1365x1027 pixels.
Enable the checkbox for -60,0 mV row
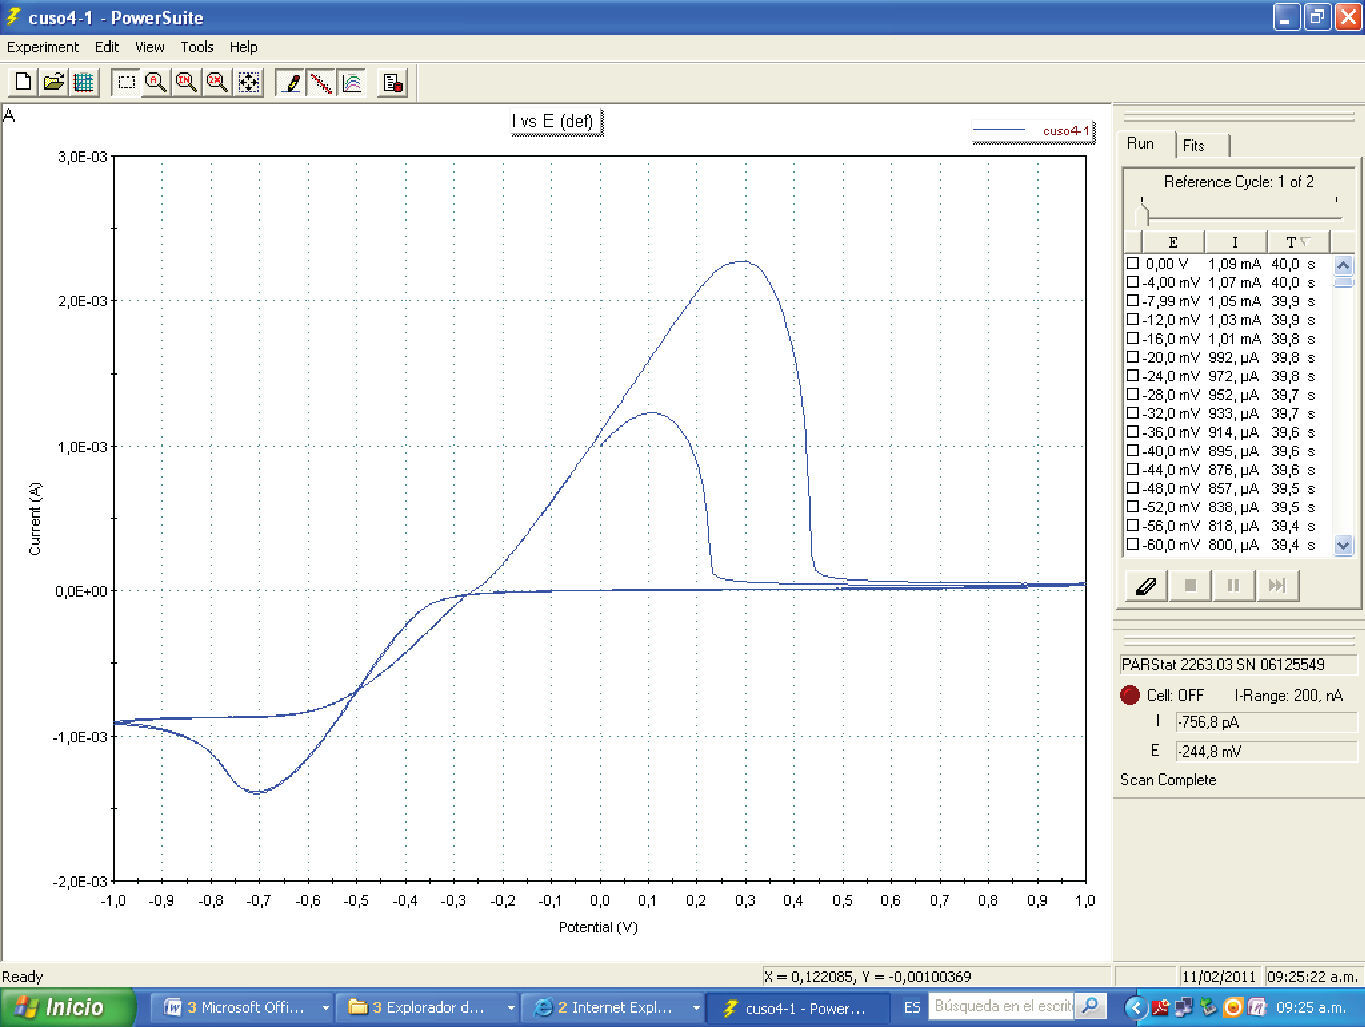coord(1133,545)
